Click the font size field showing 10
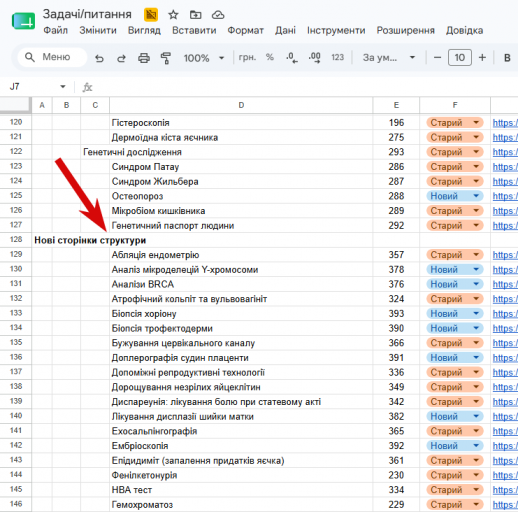 (x=460, y=58)
